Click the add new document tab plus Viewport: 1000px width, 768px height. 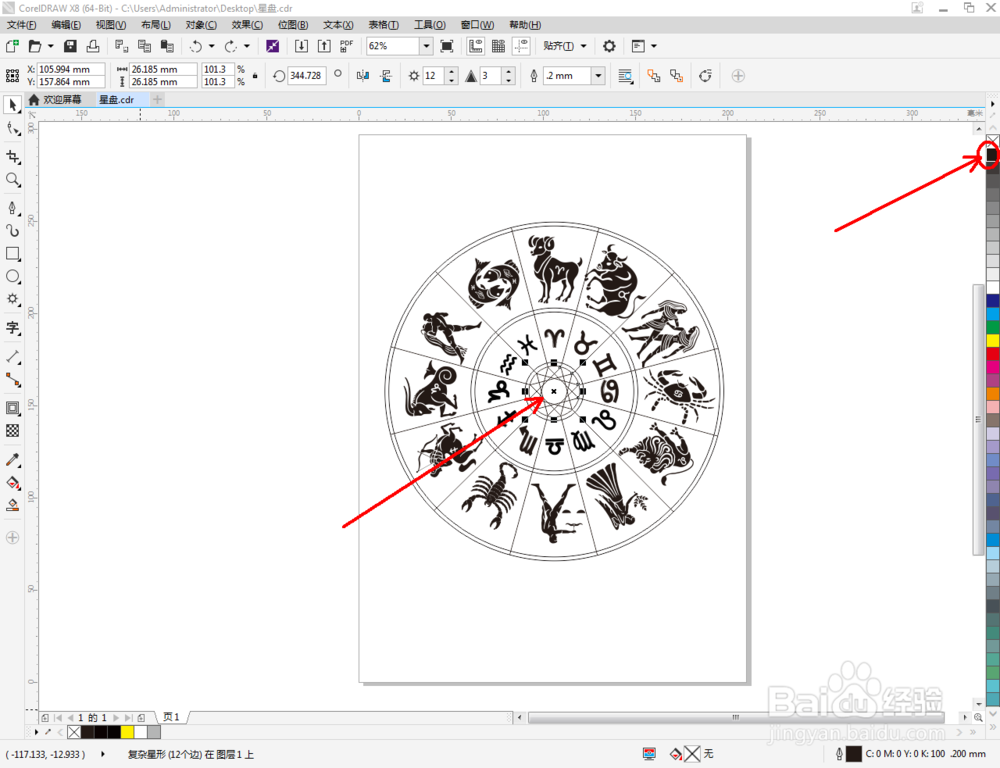(158, 100)
